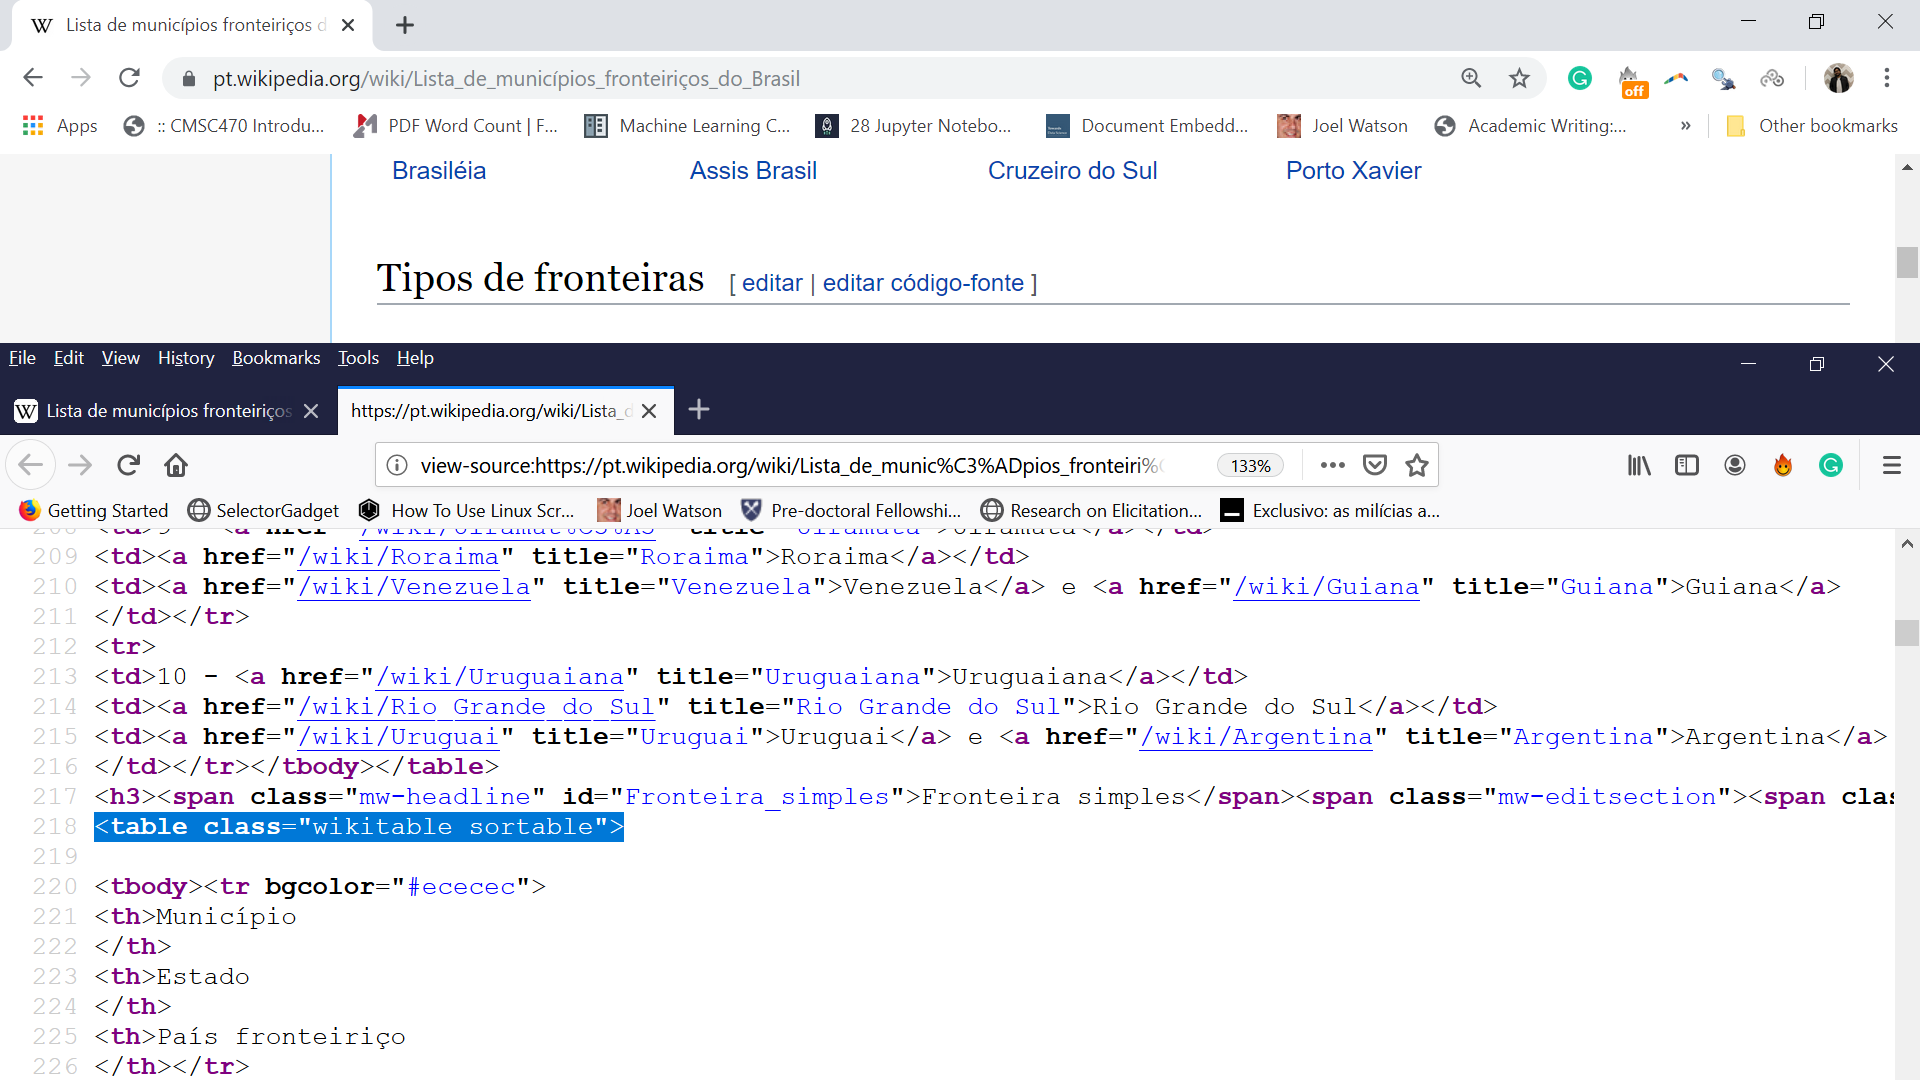
Task: Bookmark view-source page with star icon
Action: pyautogui.click(x=1417, y=465)
